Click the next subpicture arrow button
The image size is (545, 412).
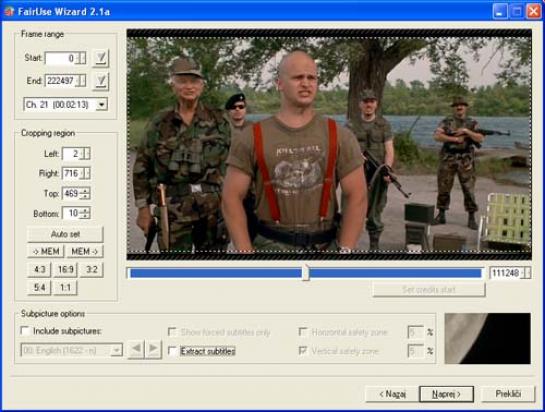(x=153, y=349)
